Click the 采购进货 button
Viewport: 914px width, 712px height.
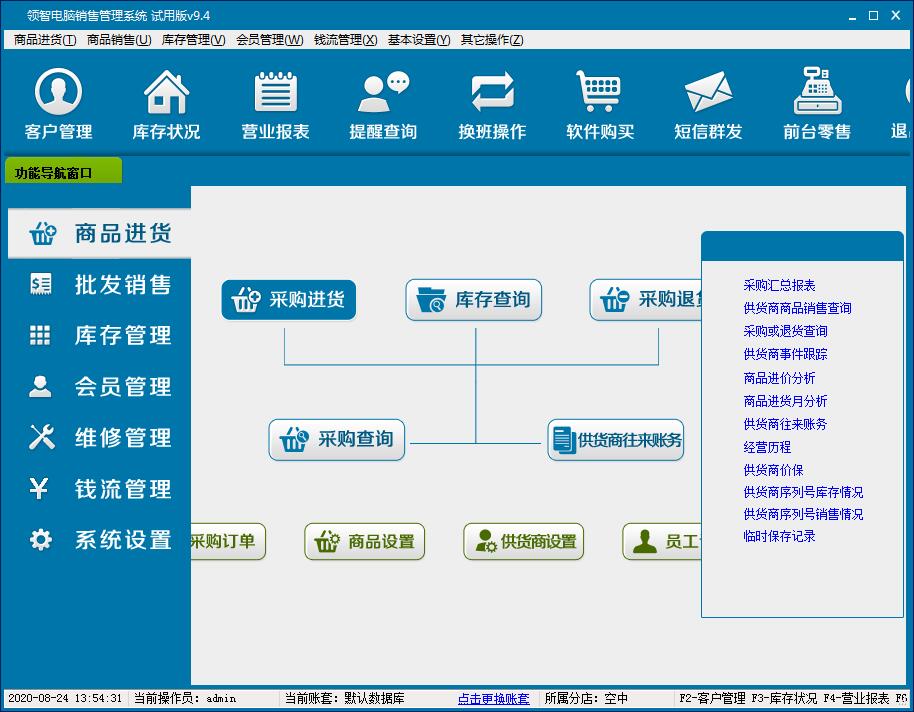coord(289,300)
